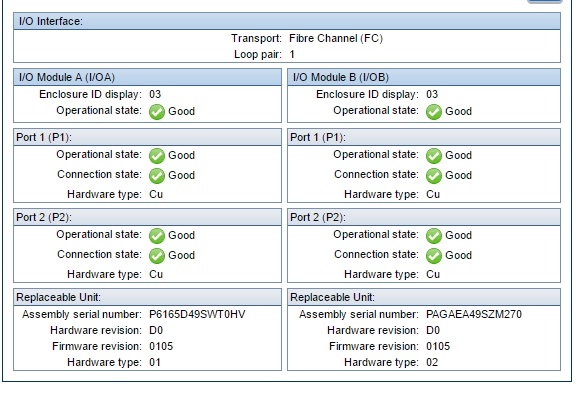The height and width of the screenshot is (393, 583).
Task: Click Module A firmware revision 0105
Action: click(x=161, y=347)
